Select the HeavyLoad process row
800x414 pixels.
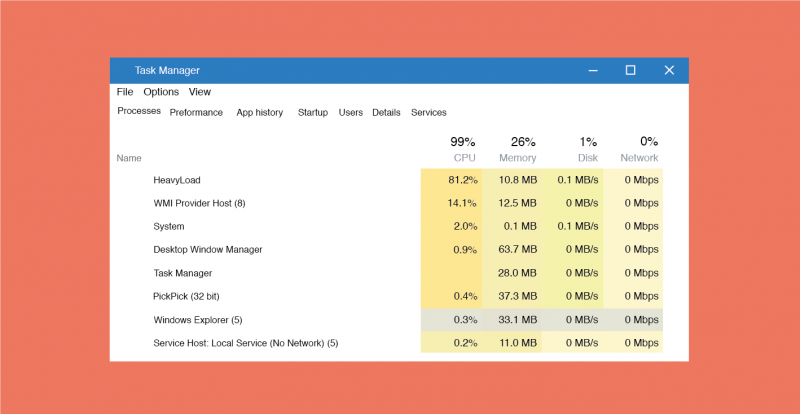pyautogui.click(x=177, y=180)
